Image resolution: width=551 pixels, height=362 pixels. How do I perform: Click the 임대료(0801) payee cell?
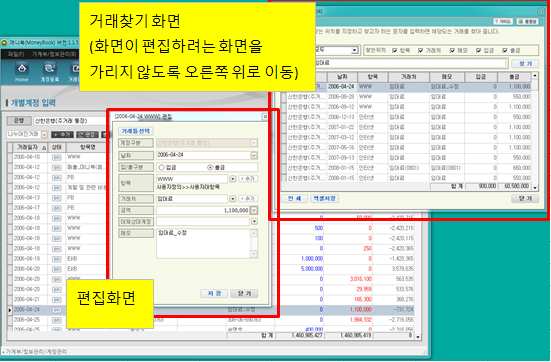[x=408, y=168]
